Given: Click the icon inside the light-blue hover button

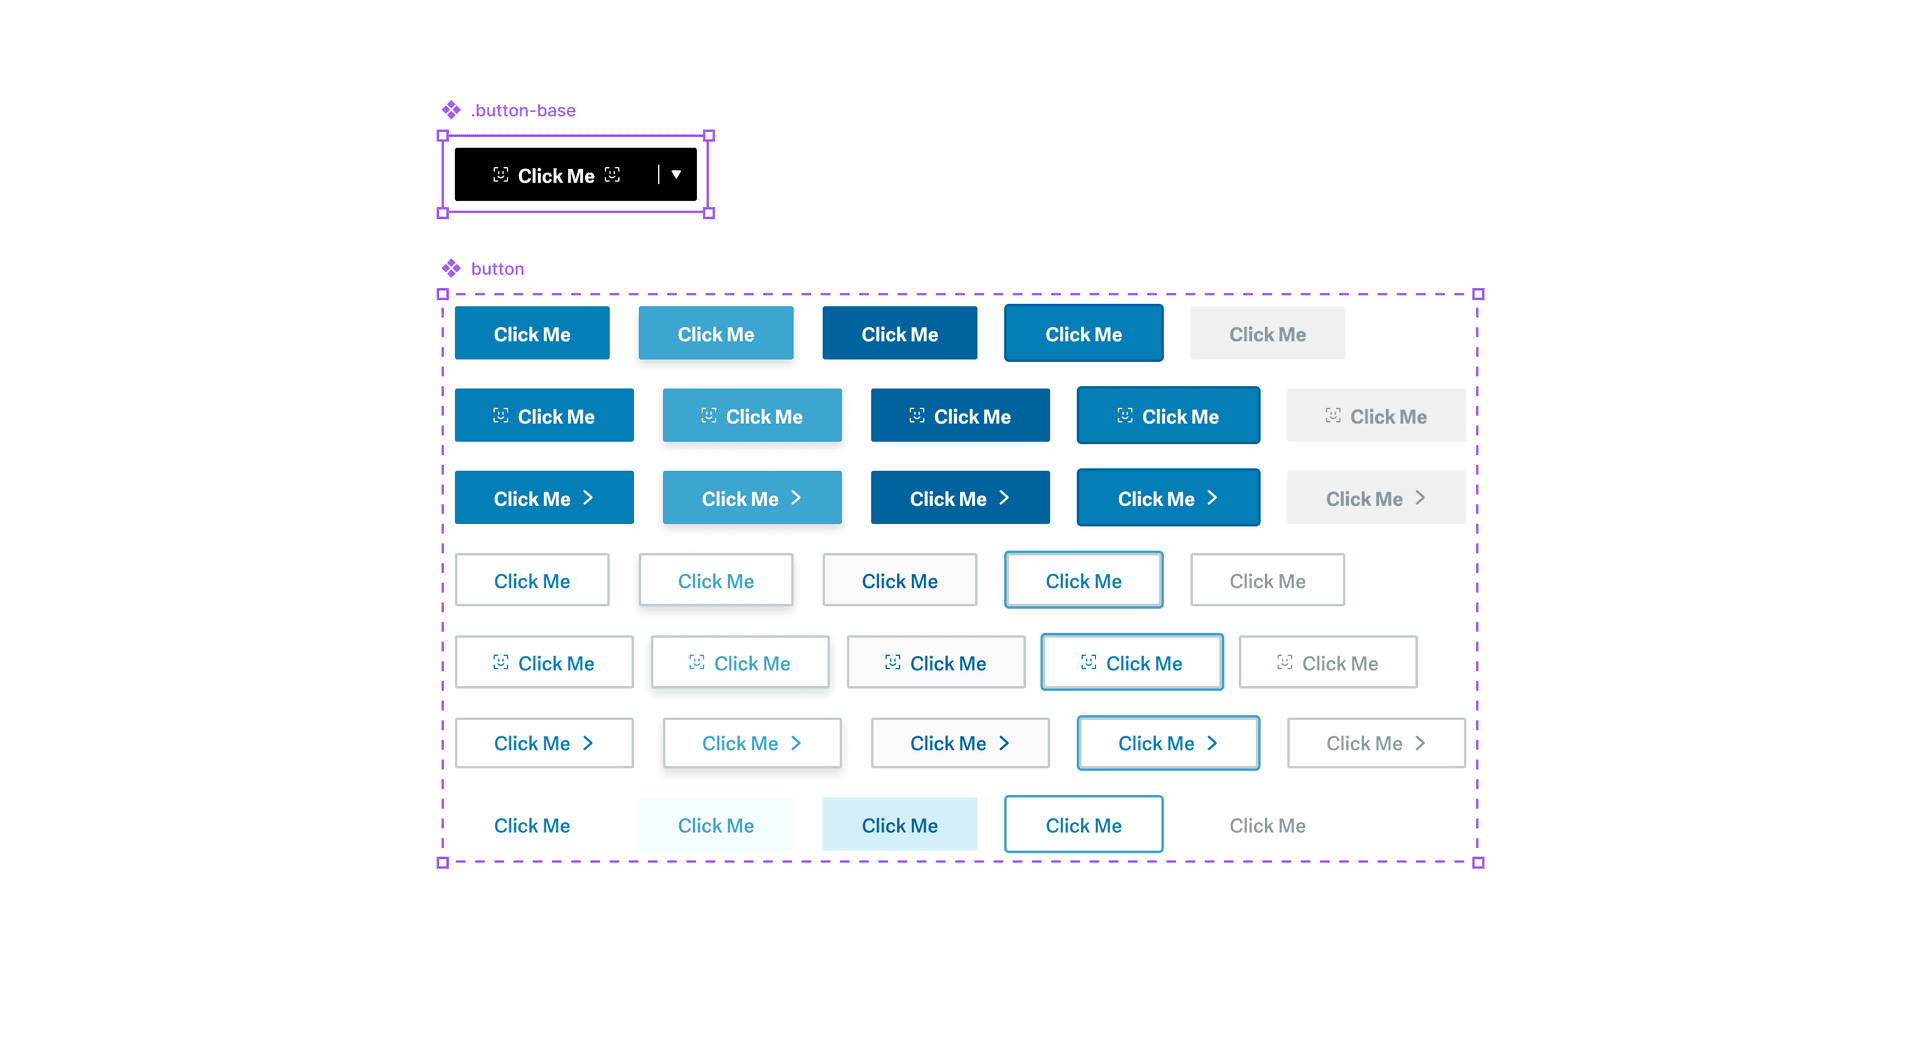Looking at the screenshot, I should (710, 416).
